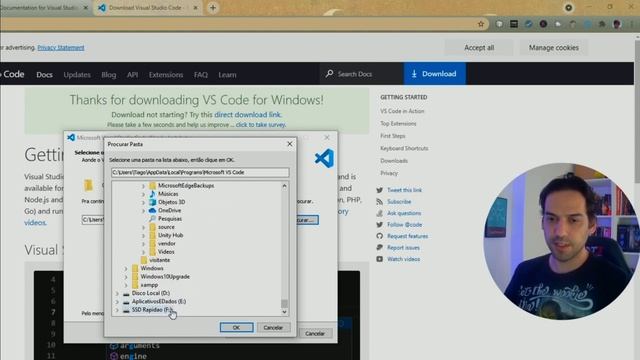Click the Tweet this link Twitter icon

380,190
